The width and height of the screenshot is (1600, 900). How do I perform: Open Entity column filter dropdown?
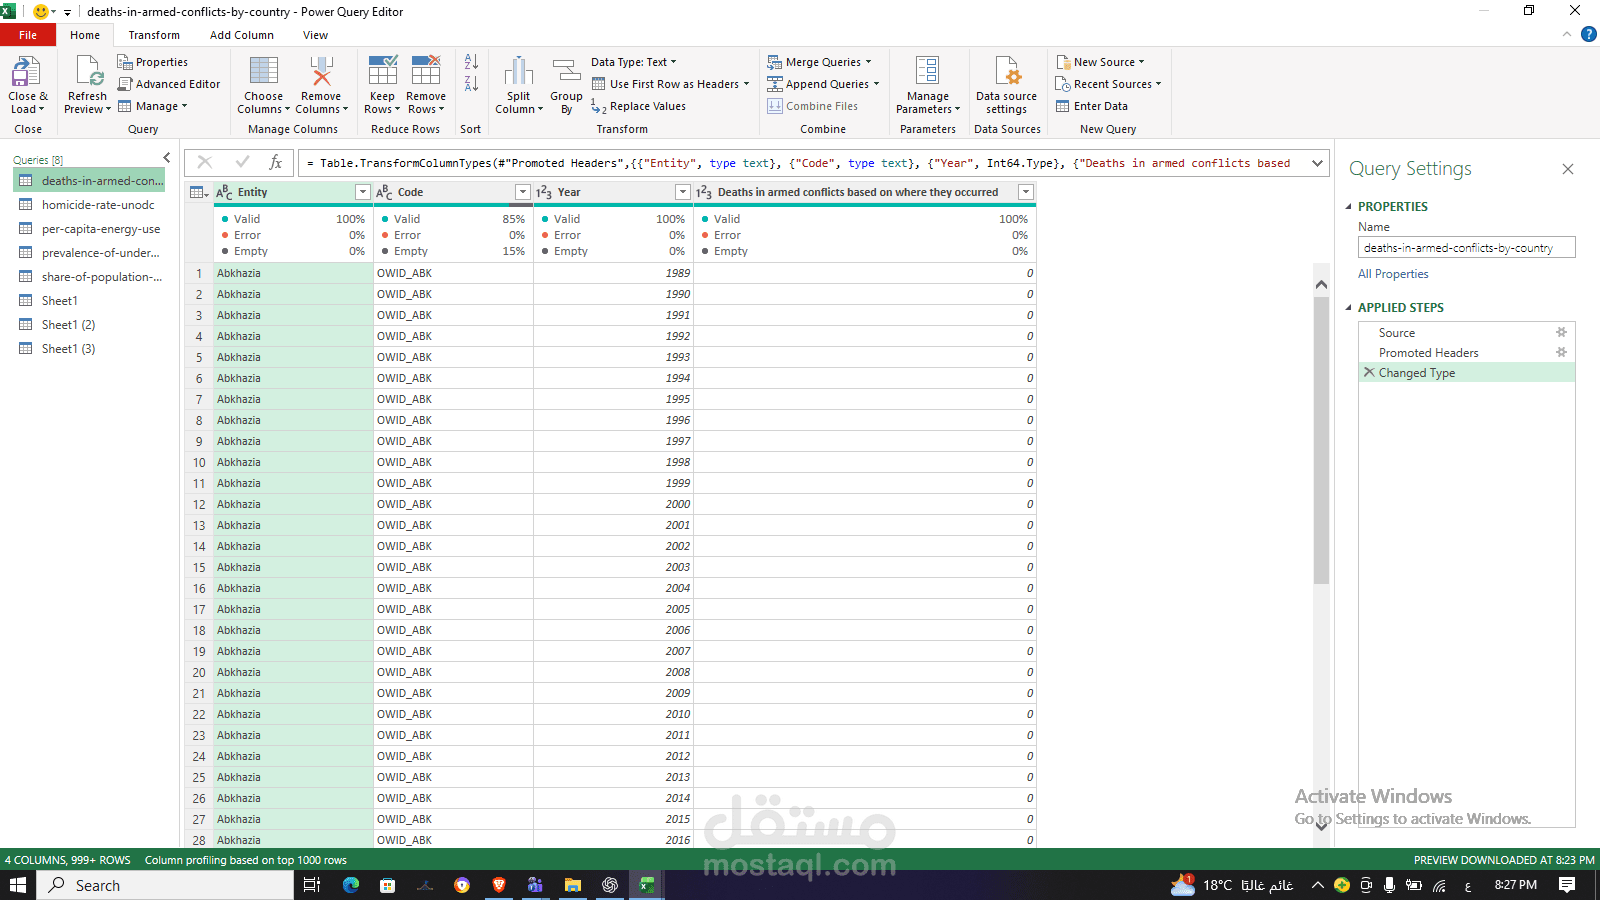coord(363,192)
